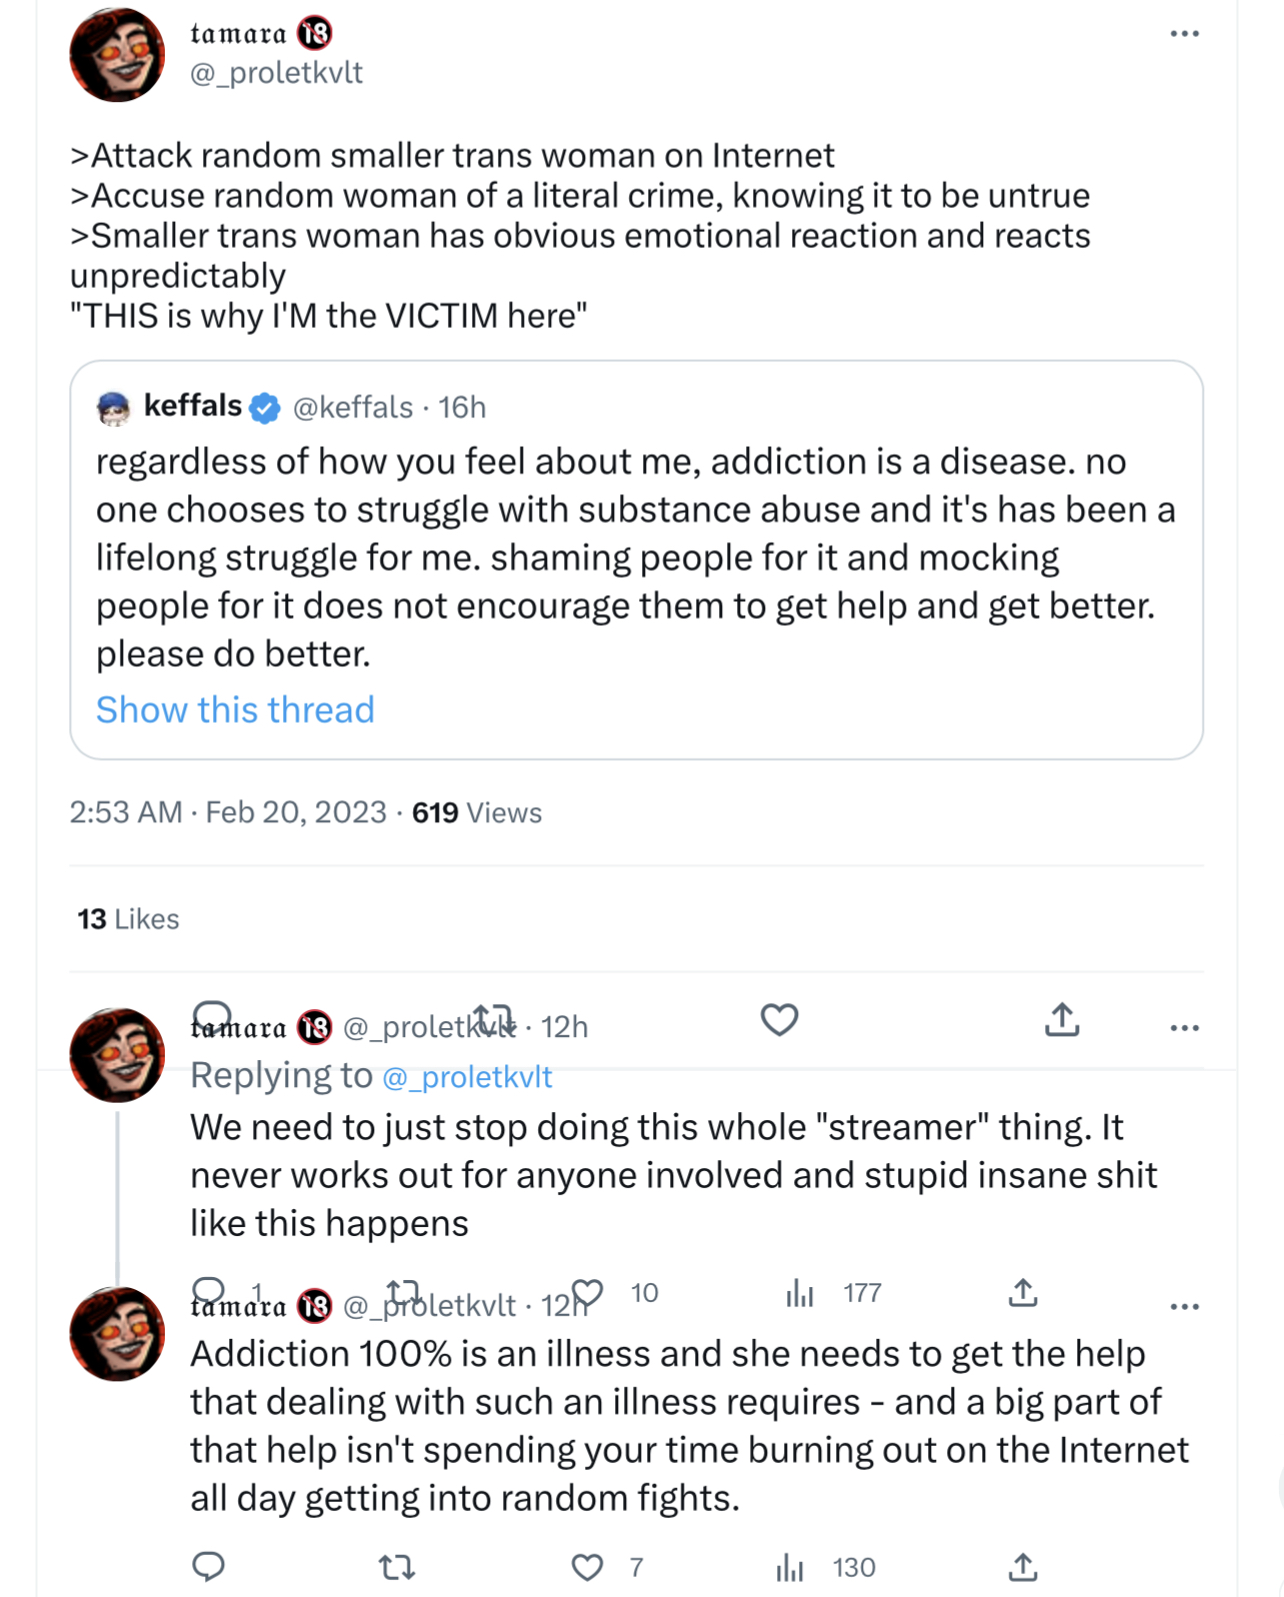Reply to the main tweet with the comment icon
The width and height of the screenshot is (1284, 1597).
pyautogui.click(x=211, y=1018)
